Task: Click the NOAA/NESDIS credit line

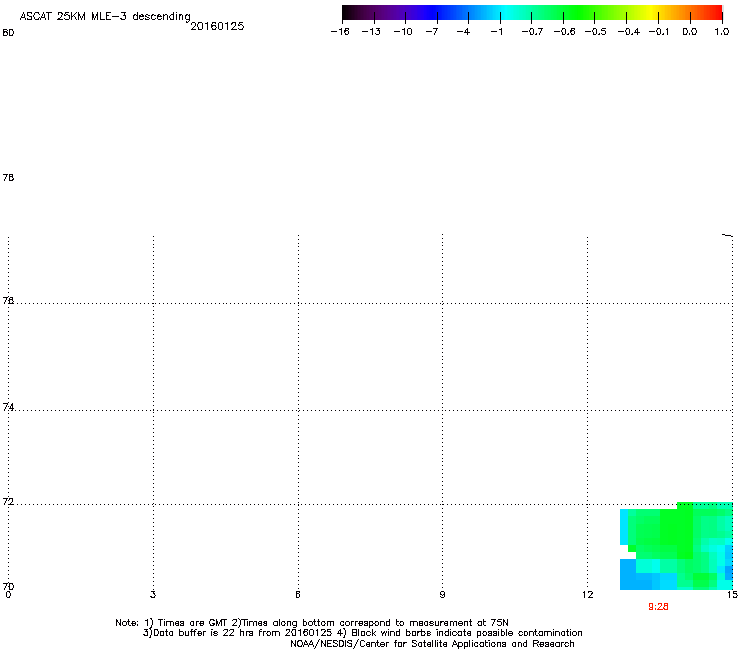Action: [432, 644]
